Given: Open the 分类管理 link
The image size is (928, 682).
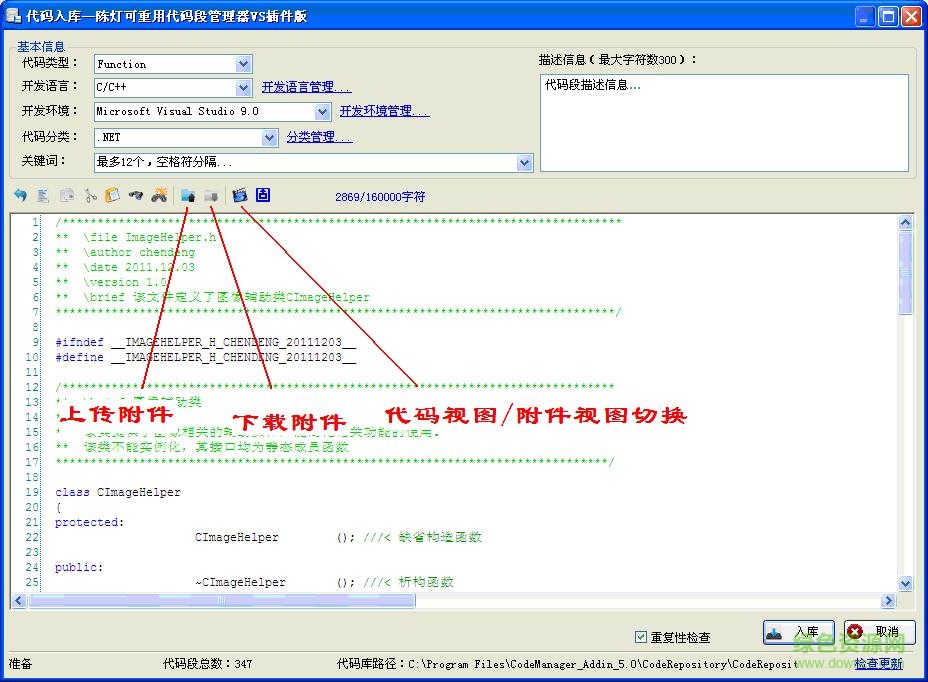Looking at the screenshot, I should pos(319,137).
